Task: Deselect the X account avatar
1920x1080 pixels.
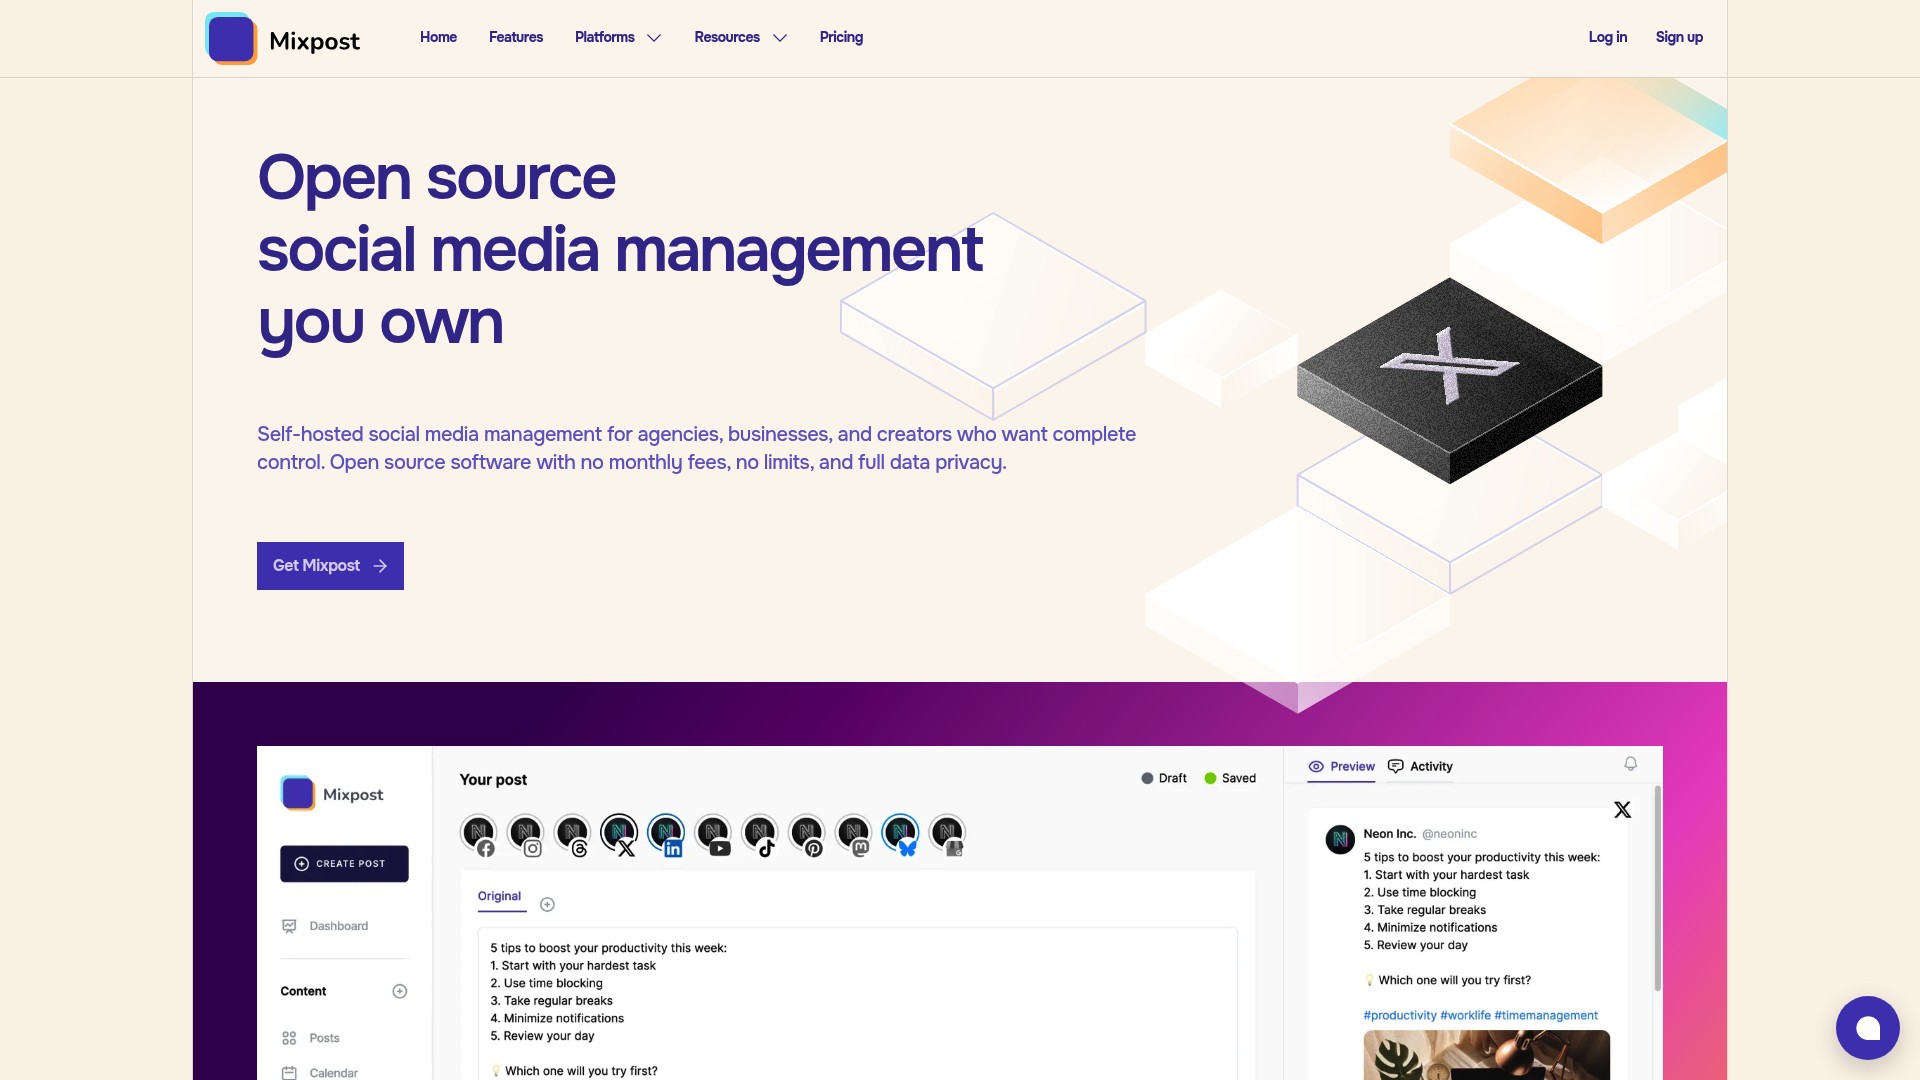Action: (x=619, y=833)
